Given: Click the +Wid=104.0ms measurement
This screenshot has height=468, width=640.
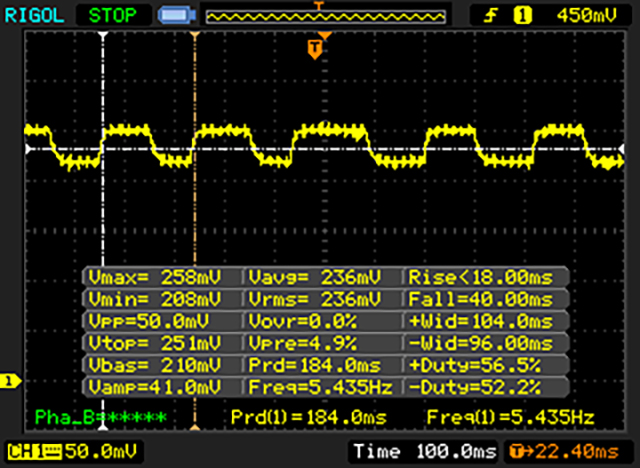Looking at the screenshot, I should (x=480, y=322).
